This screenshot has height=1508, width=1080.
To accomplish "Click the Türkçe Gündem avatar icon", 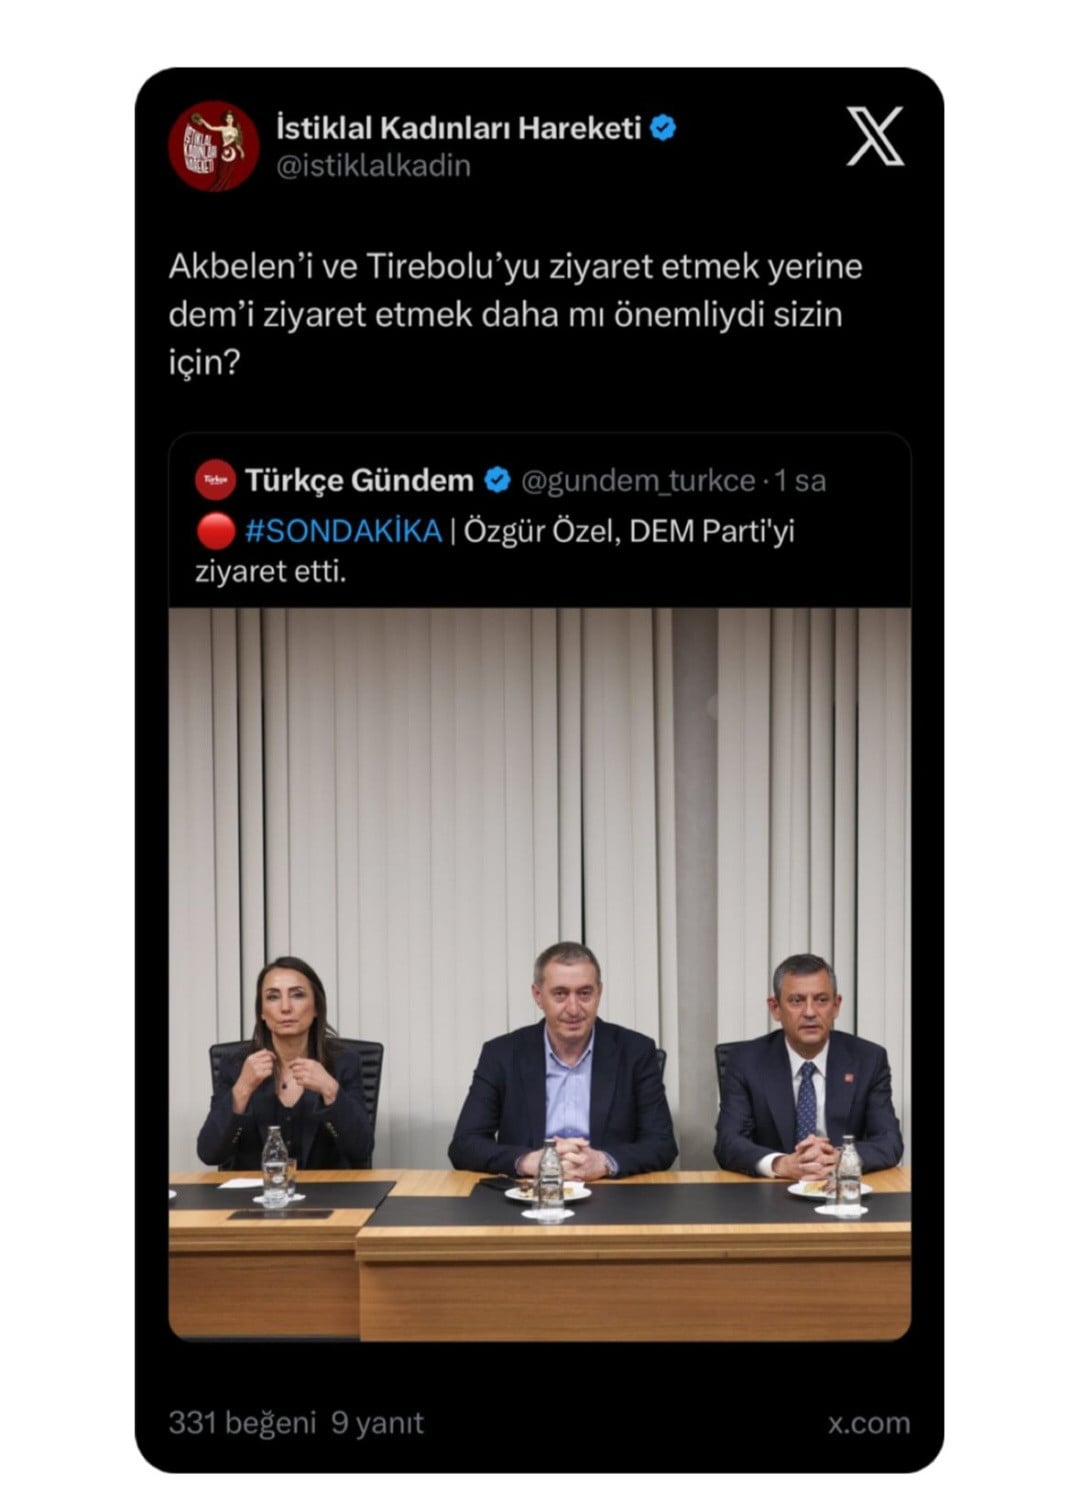I will (x=215, y=480).
